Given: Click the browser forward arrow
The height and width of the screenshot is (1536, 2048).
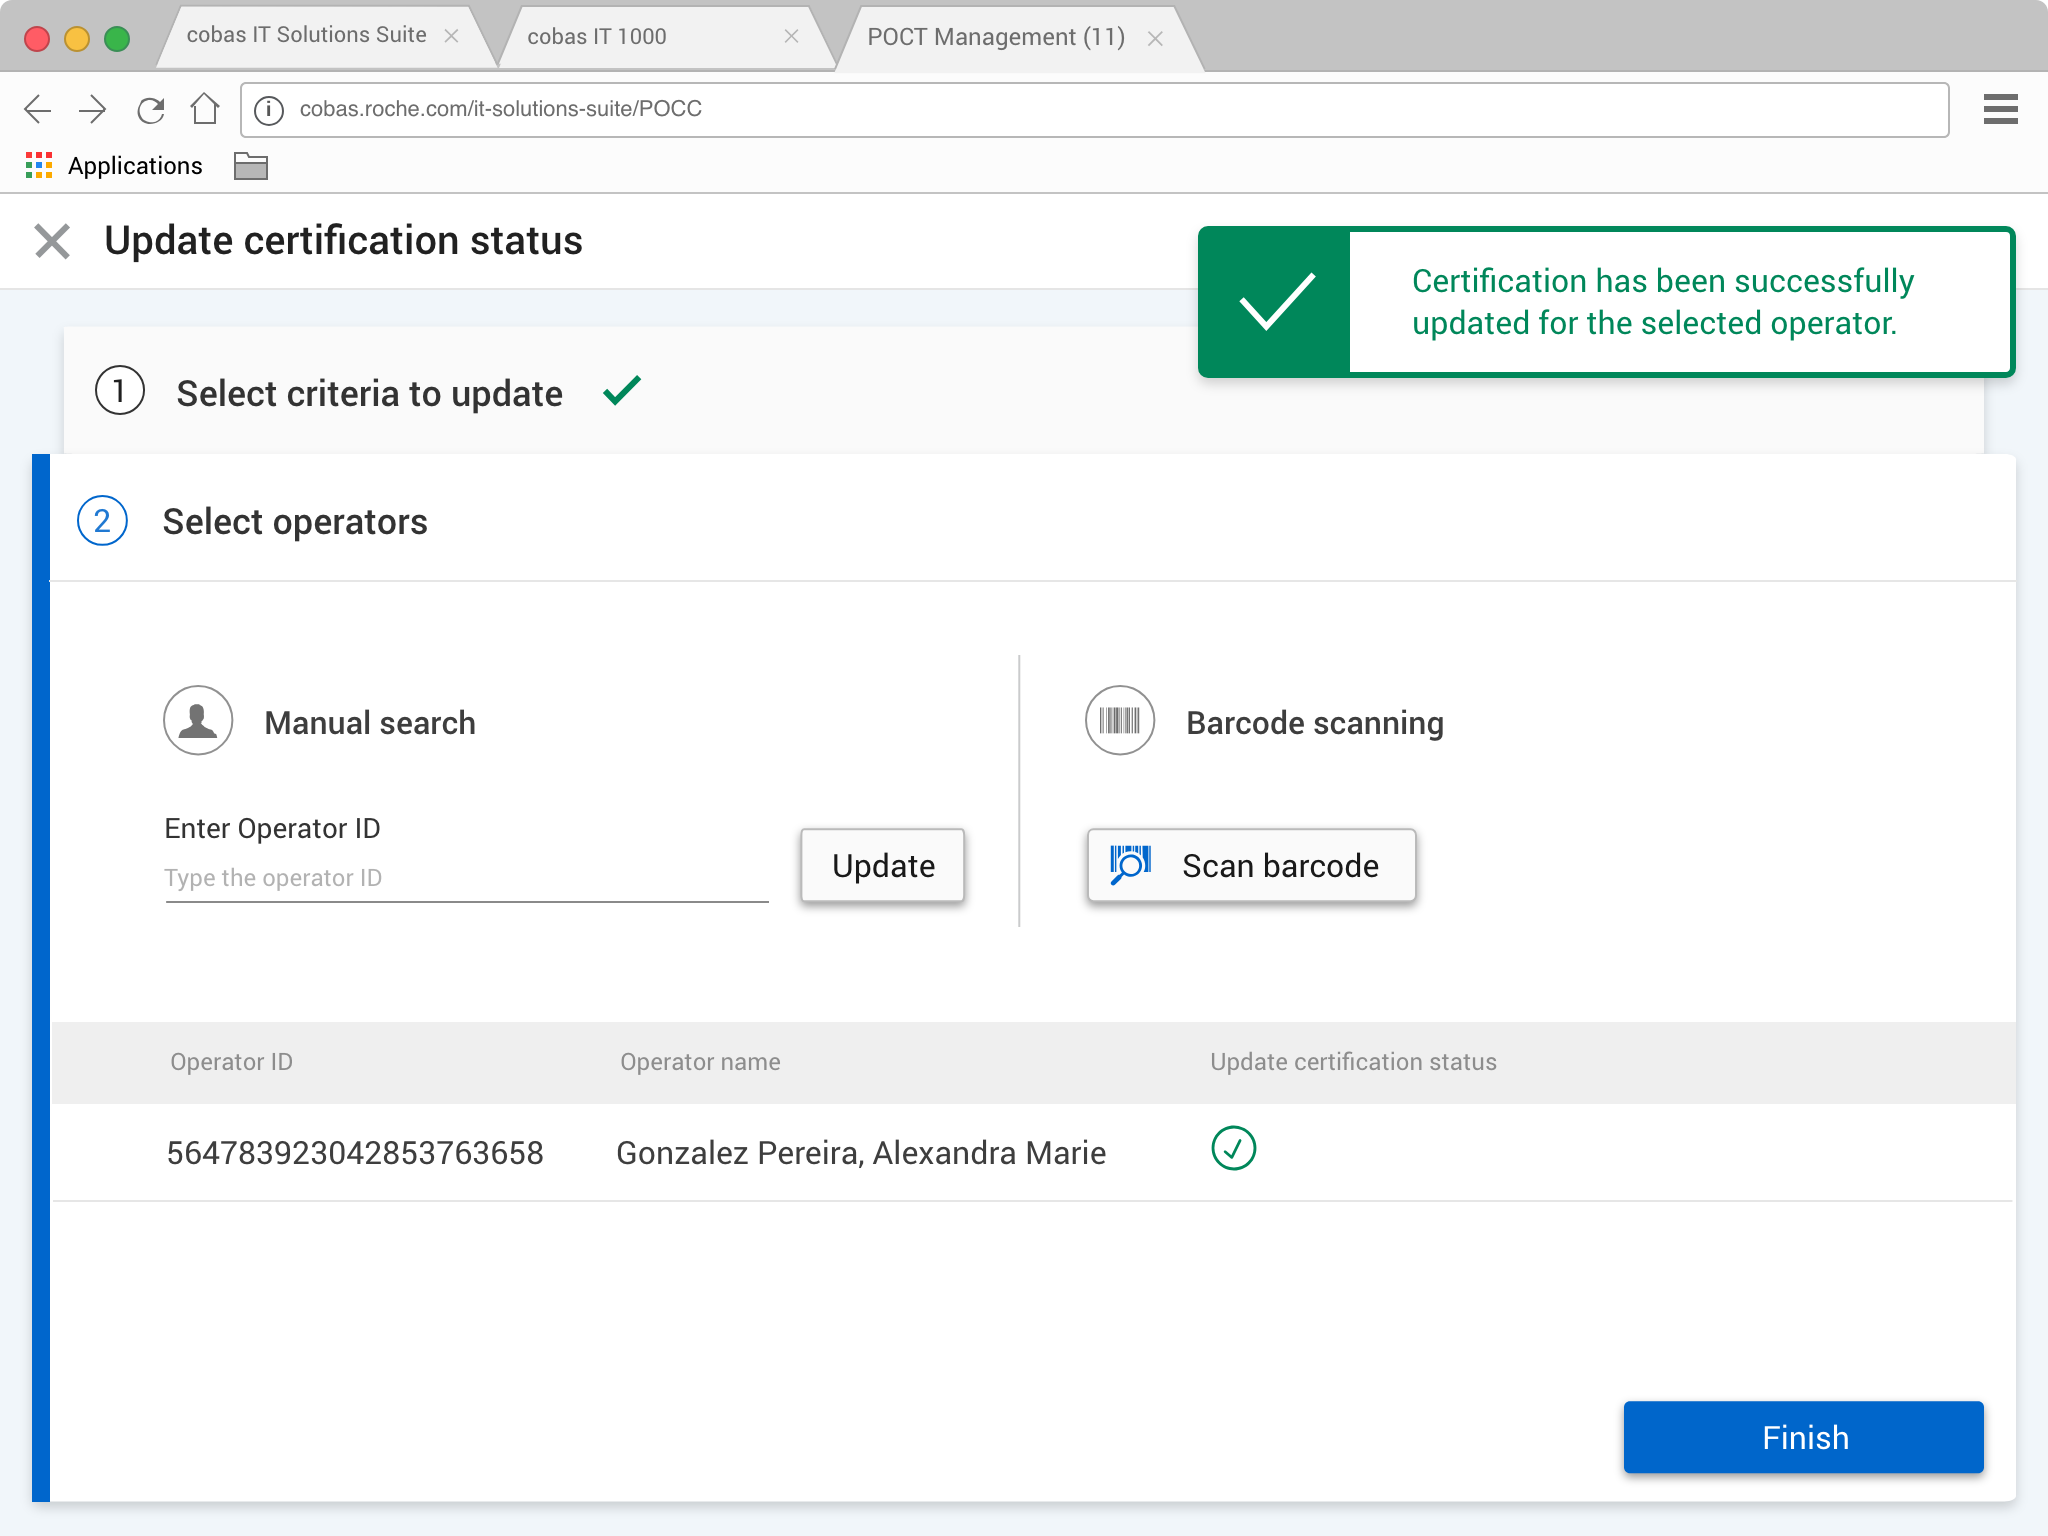Looking at the screenshot, I should coord(93,109).
